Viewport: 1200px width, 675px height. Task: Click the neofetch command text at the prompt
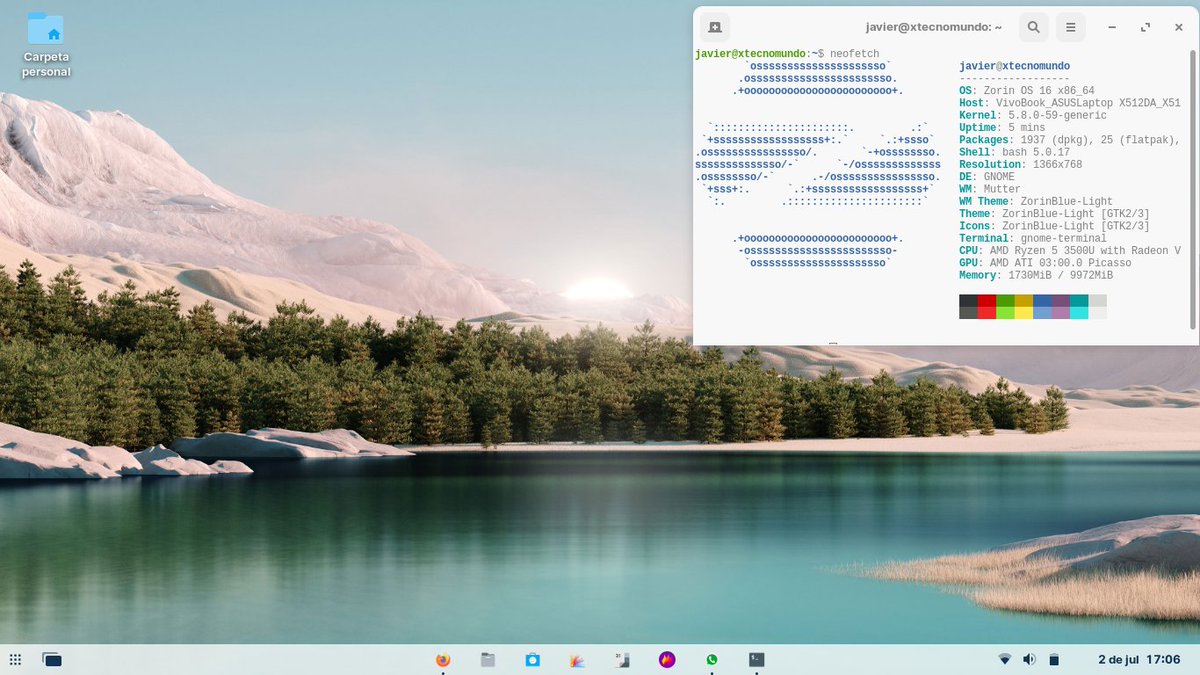854,53
